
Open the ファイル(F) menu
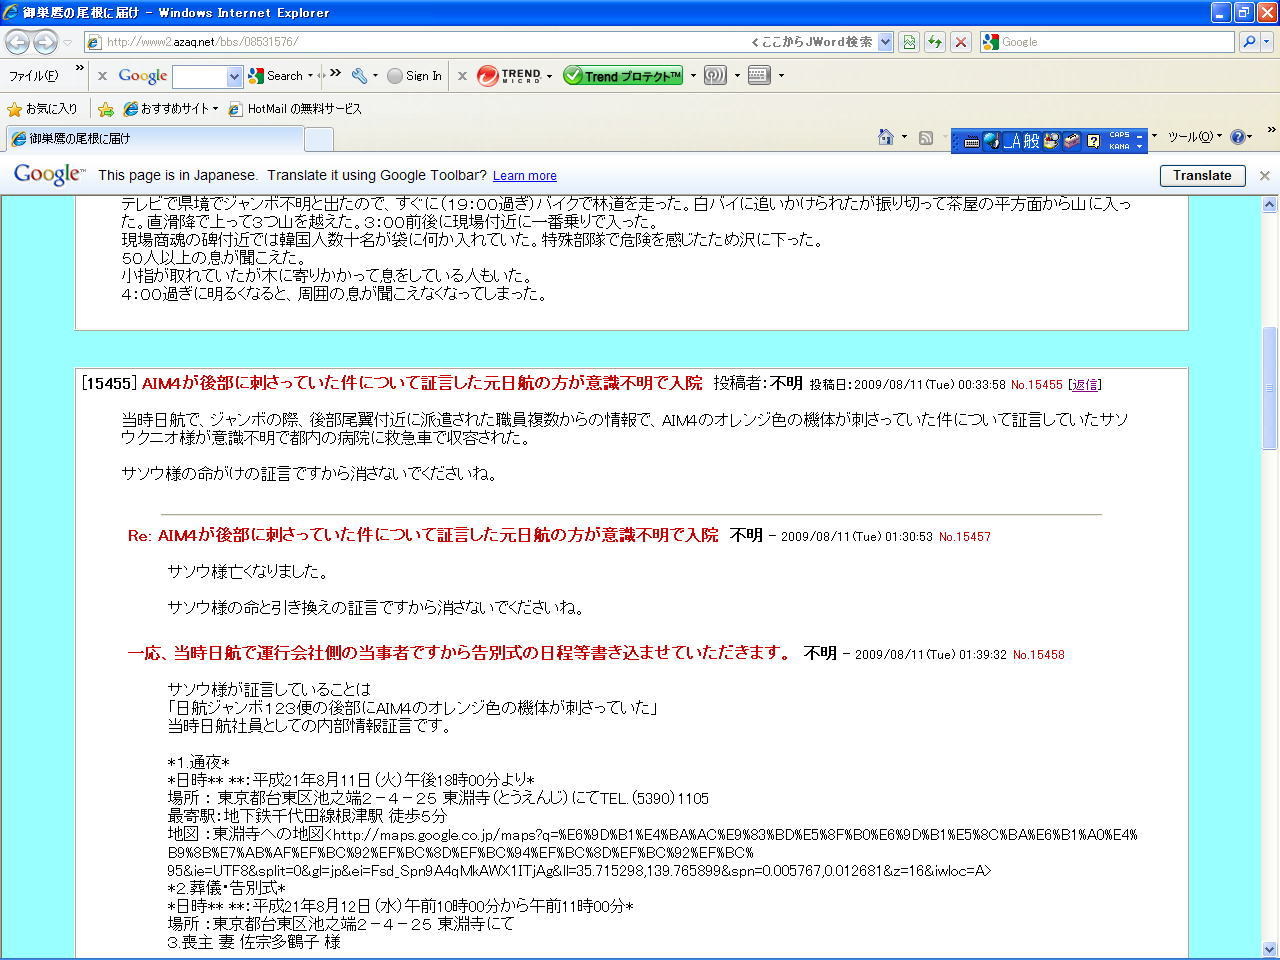point(33,76)
